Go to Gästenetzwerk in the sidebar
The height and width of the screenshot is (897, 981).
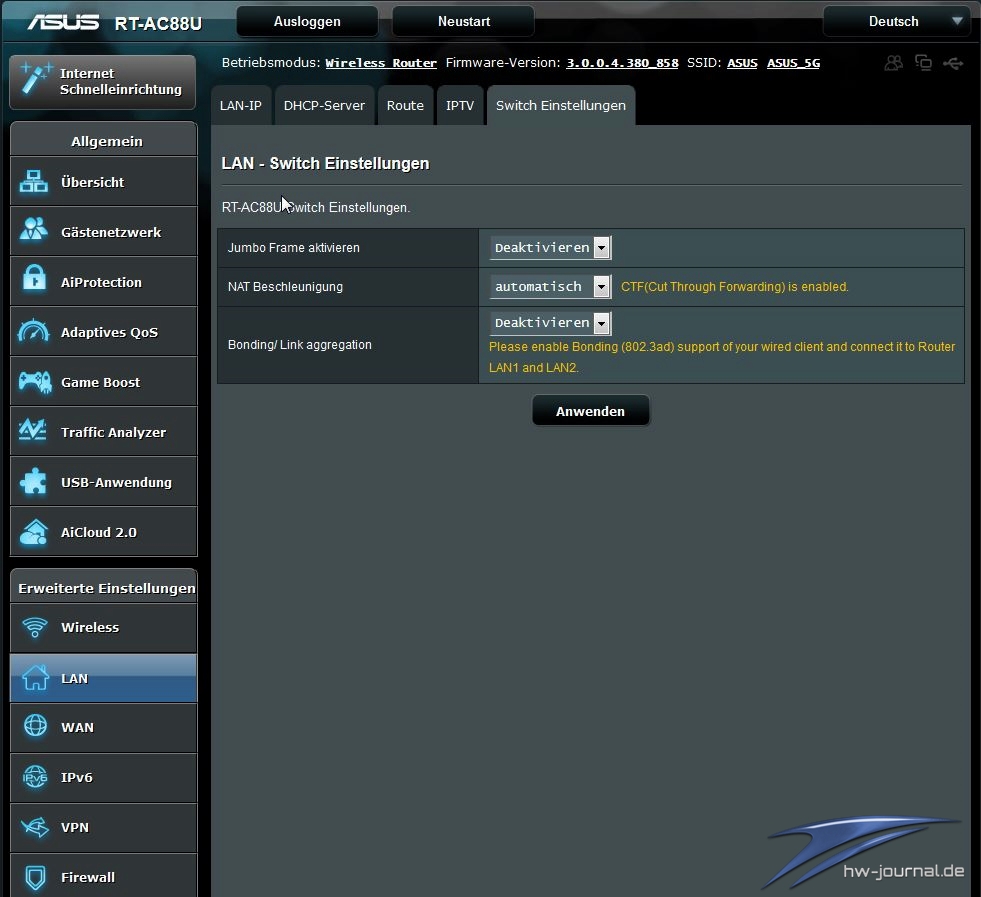point(104,231)
